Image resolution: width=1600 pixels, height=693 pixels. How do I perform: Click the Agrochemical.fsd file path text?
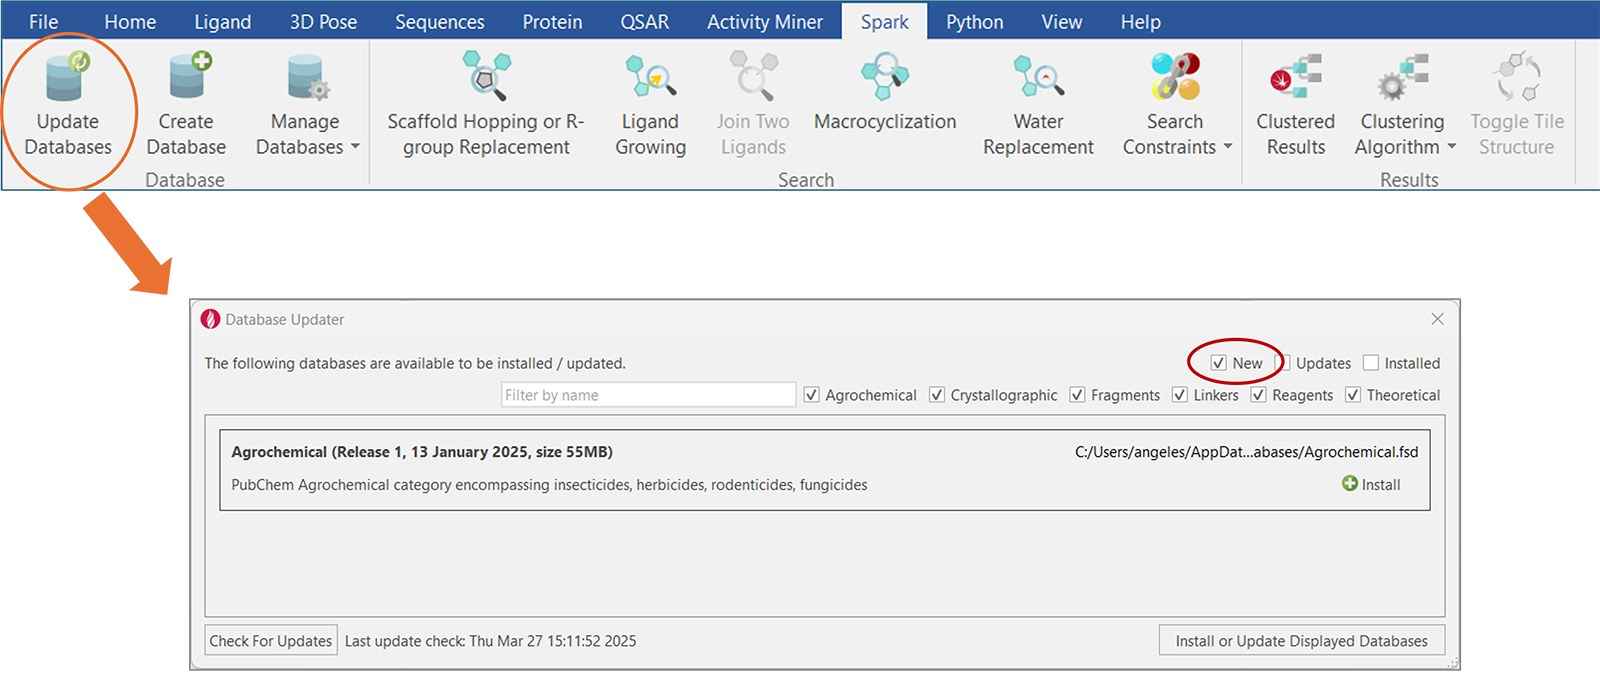(x=1247, y=452)
